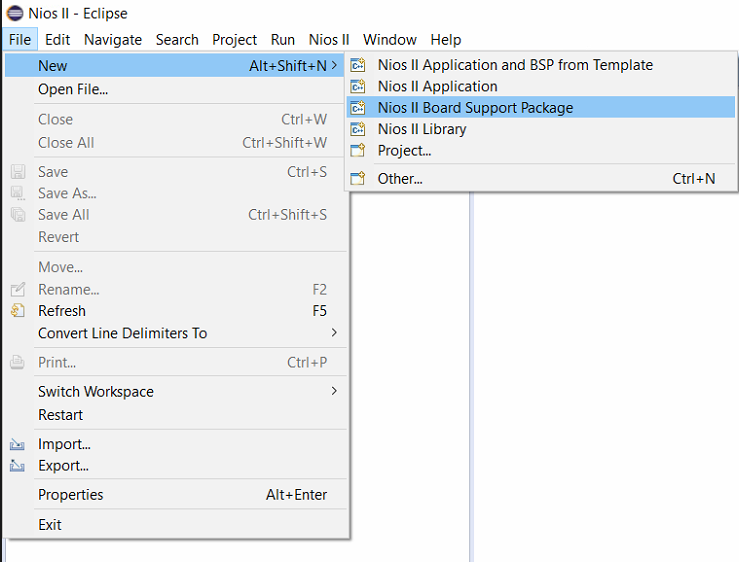This screenshot has width=739, height=562.
Task: Open the Navigate menu
Action: point(113,40)
